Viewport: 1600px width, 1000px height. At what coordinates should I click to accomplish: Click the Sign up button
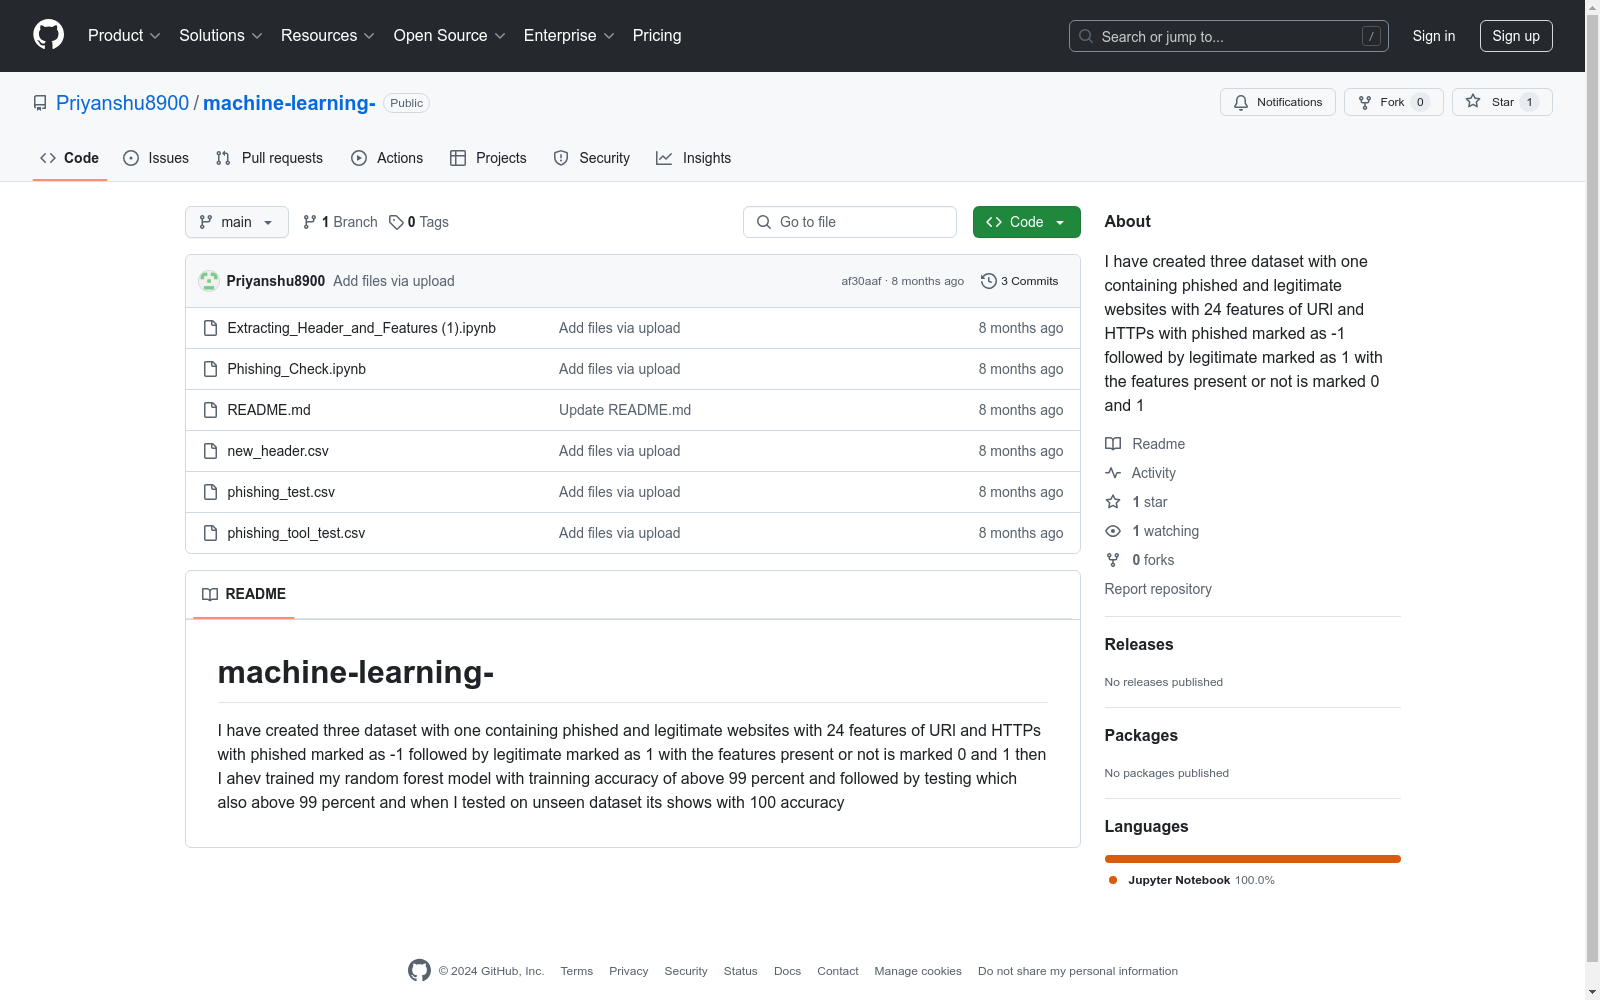pos(1516,36)
